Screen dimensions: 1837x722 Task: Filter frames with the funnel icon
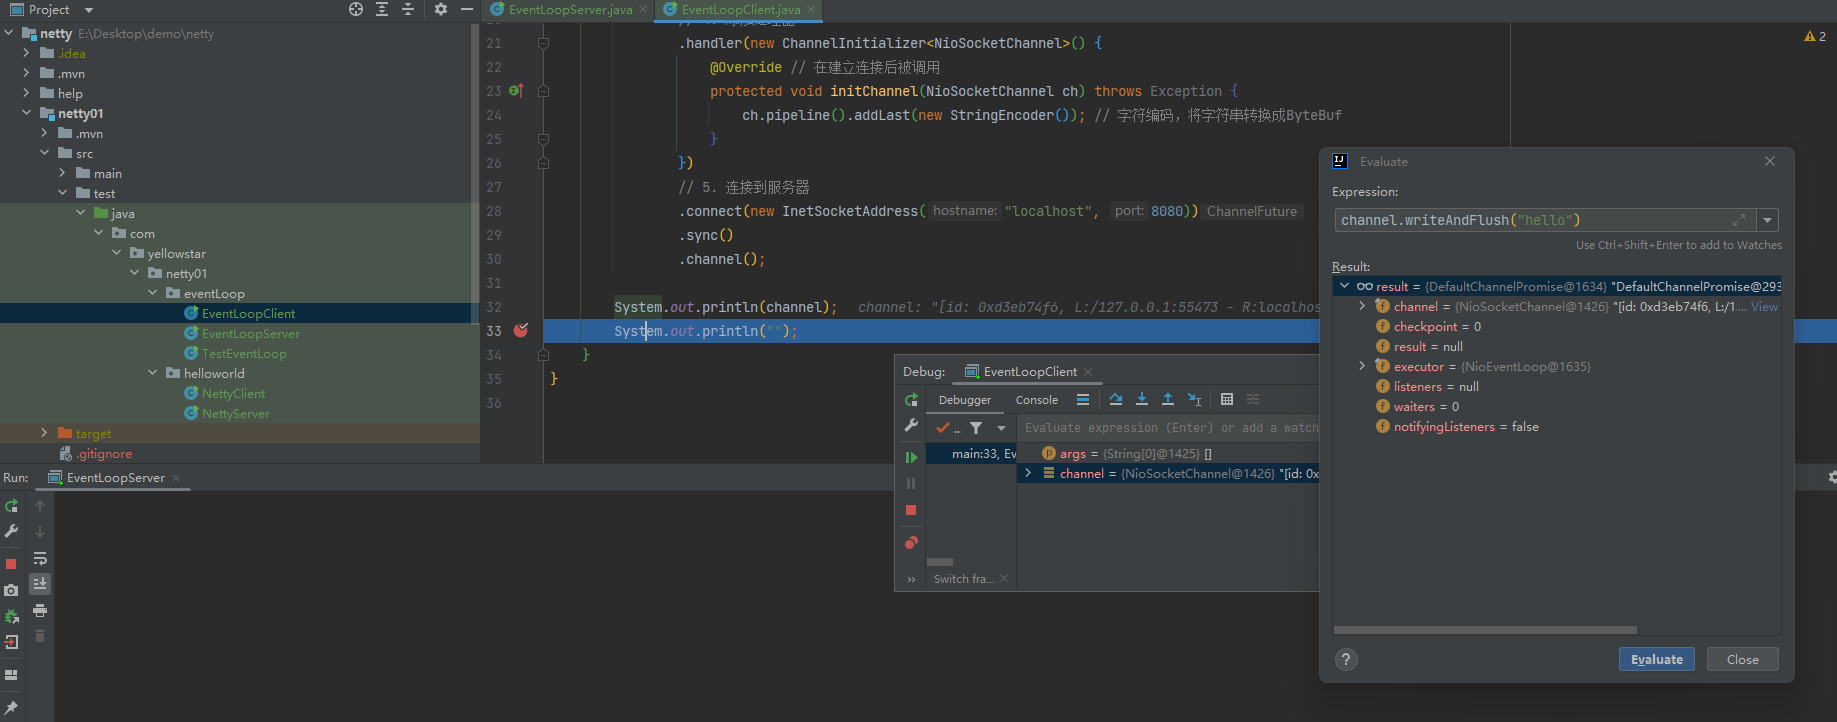pyautogui.click(x=976, y=428)
